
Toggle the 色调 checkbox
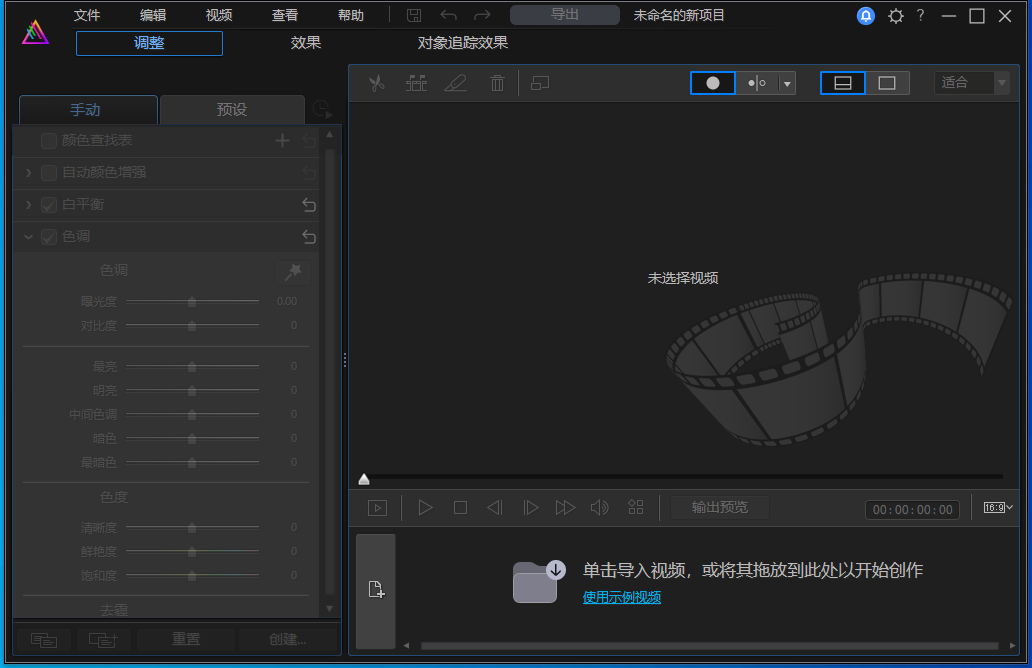(49, 237)
